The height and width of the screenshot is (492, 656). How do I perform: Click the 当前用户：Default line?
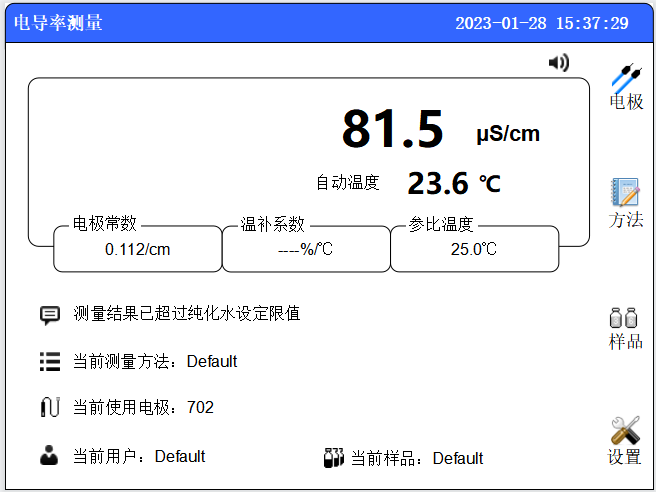(x=139, y=456)
